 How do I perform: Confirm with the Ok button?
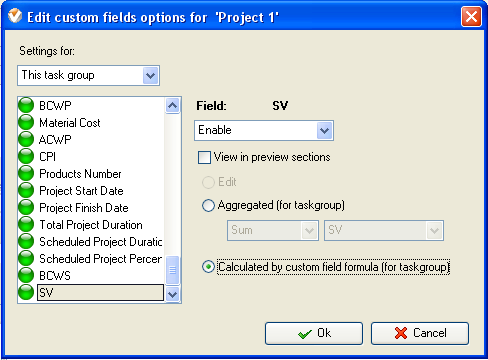(314, 333)
